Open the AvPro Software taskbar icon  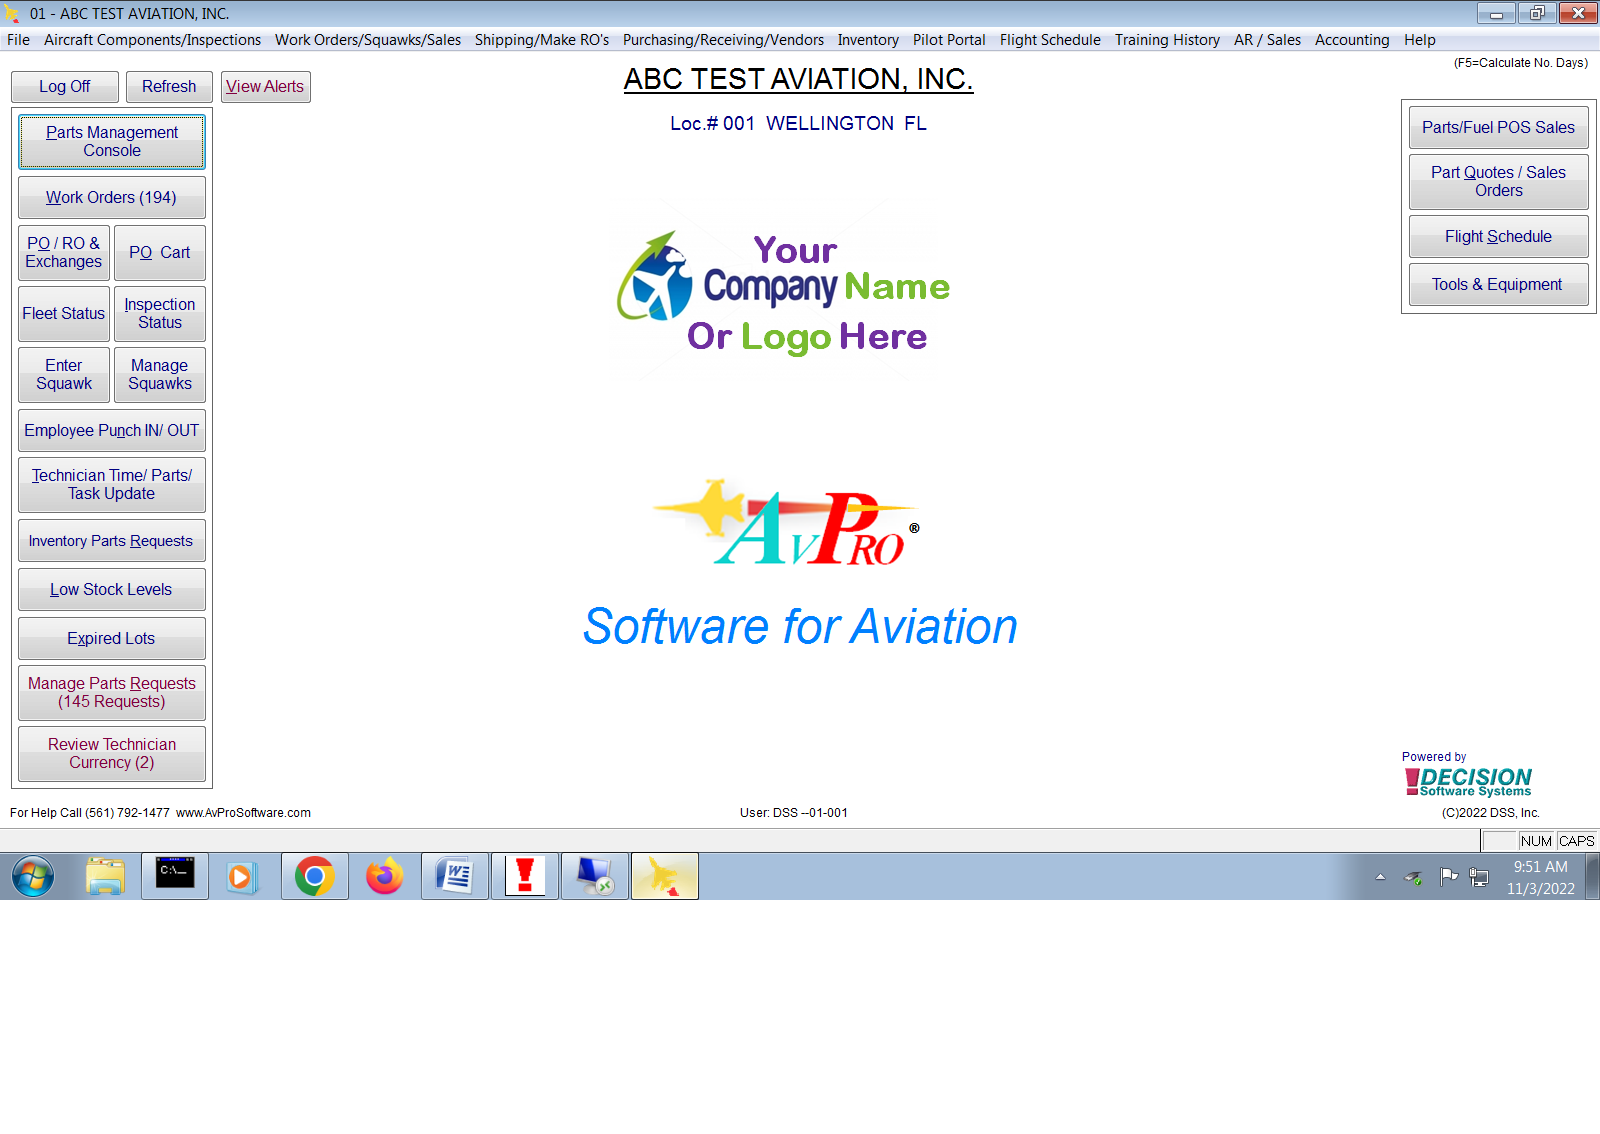point(664,876)
